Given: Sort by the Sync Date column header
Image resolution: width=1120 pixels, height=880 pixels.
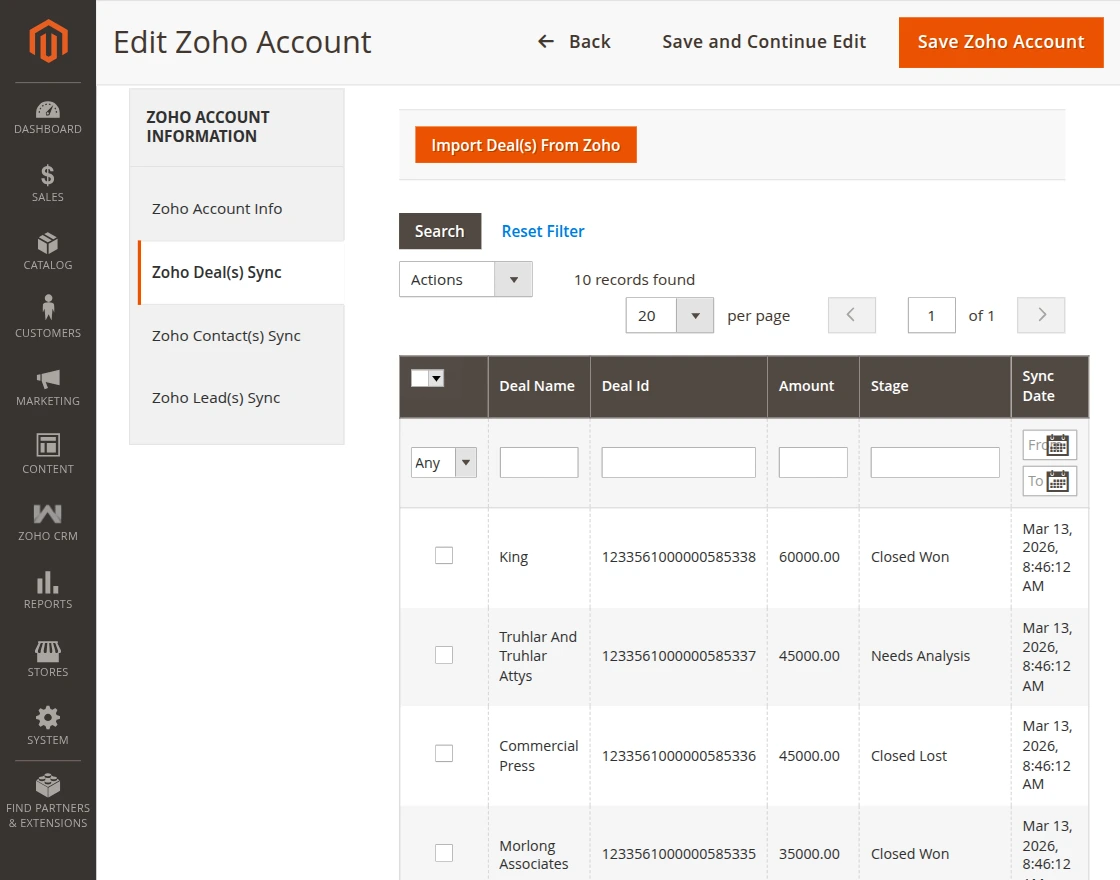Looking at the screenshot, I should [1049, 386].
